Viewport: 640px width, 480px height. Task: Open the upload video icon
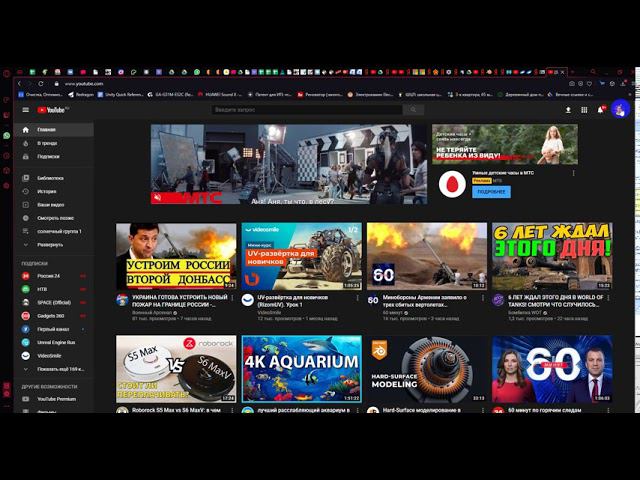(x=568, y=110)
